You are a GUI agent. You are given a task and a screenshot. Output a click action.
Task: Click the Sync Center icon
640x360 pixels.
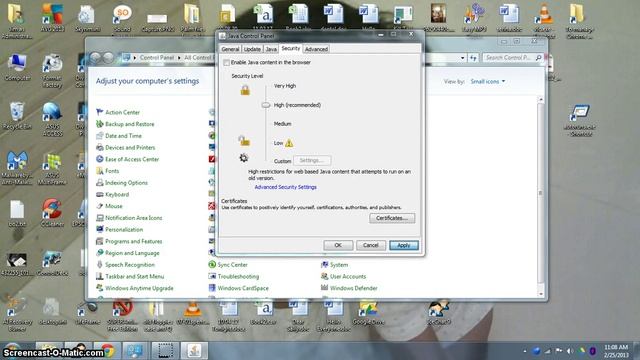tap(212, 265)
